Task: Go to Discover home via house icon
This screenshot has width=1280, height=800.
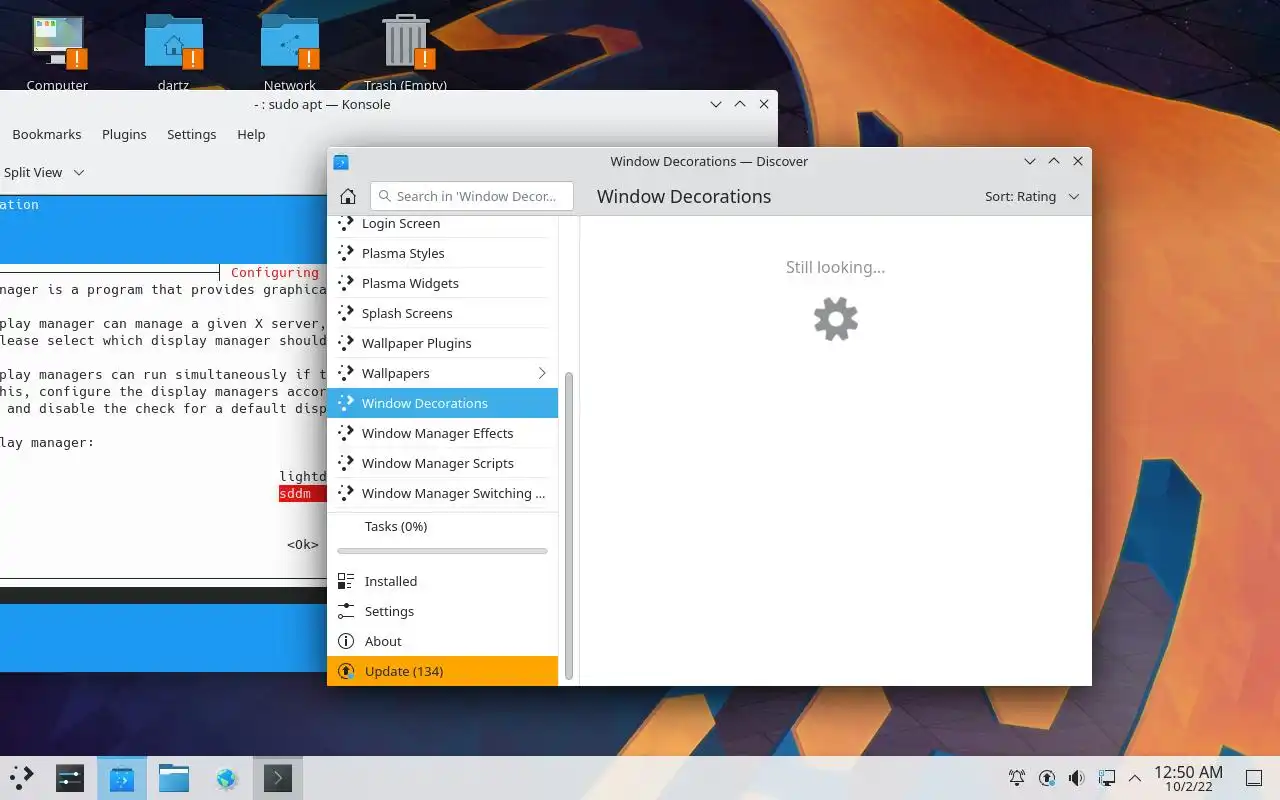Action: point(348,196)
